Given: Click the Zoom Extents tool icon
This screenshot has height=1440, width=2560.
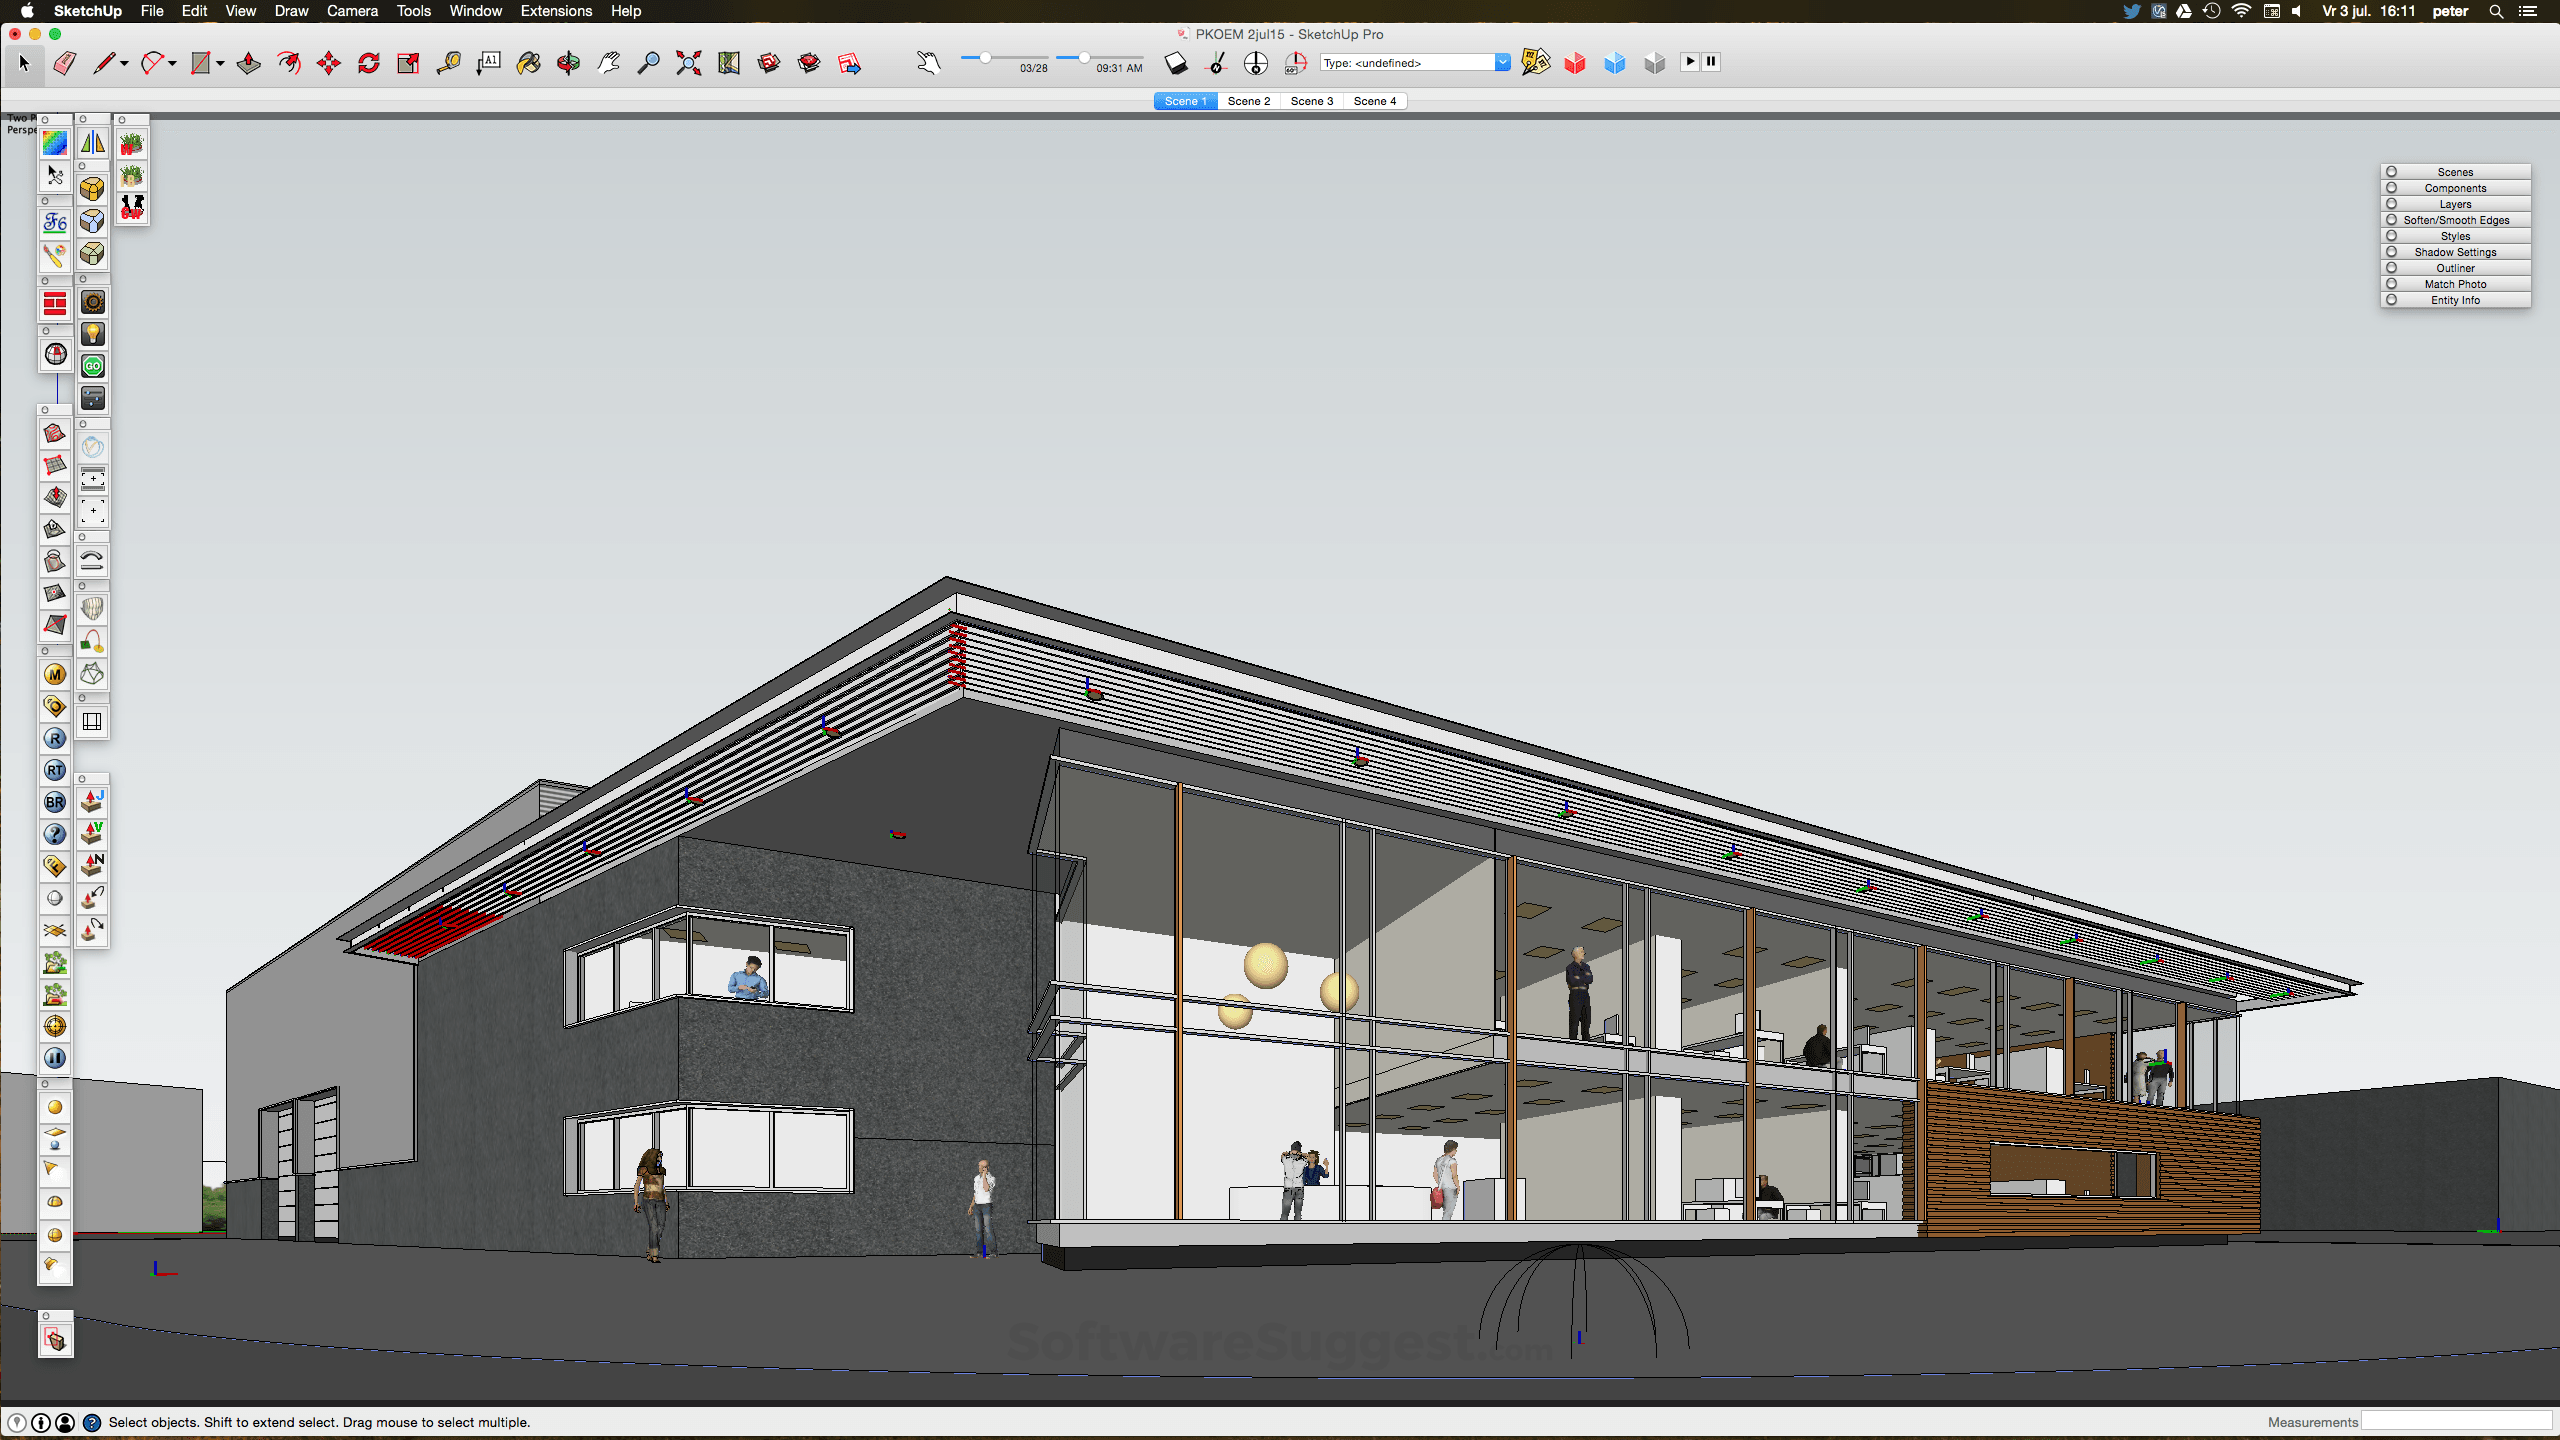Looking at the screenshot, I should click(x=689, y=62).
